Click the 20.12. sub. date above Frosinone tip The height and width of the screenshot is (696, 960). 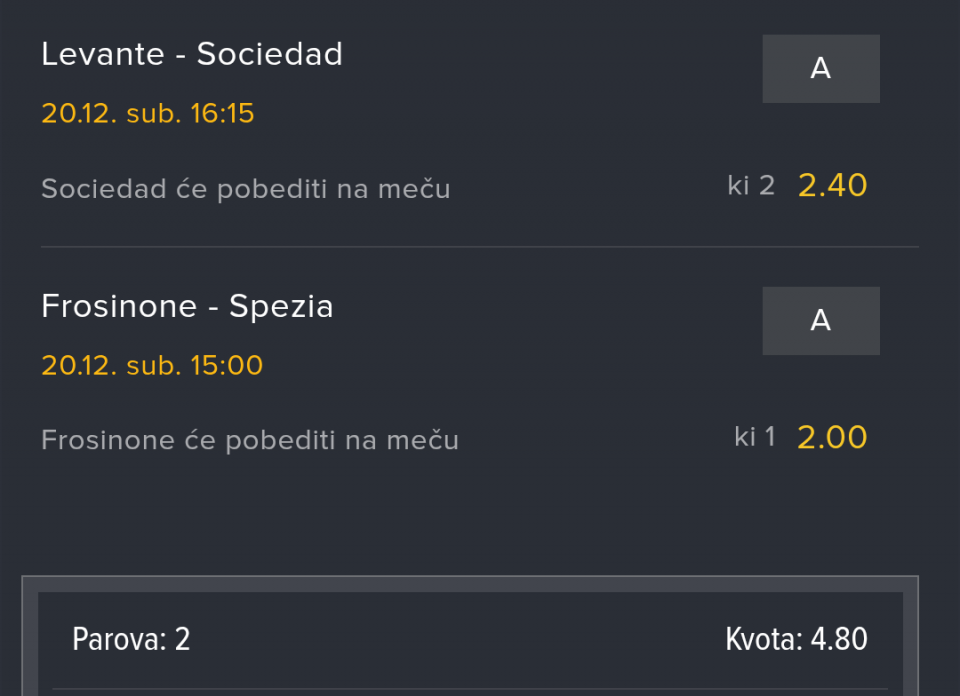point(111,366)
